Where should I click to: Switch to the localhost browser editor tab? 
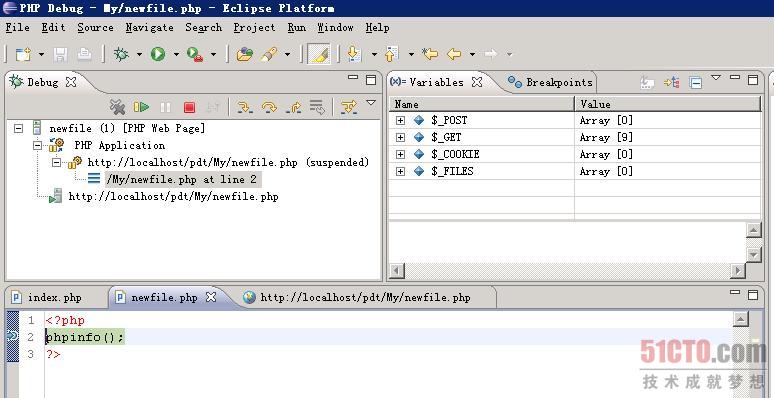[357, 297]
